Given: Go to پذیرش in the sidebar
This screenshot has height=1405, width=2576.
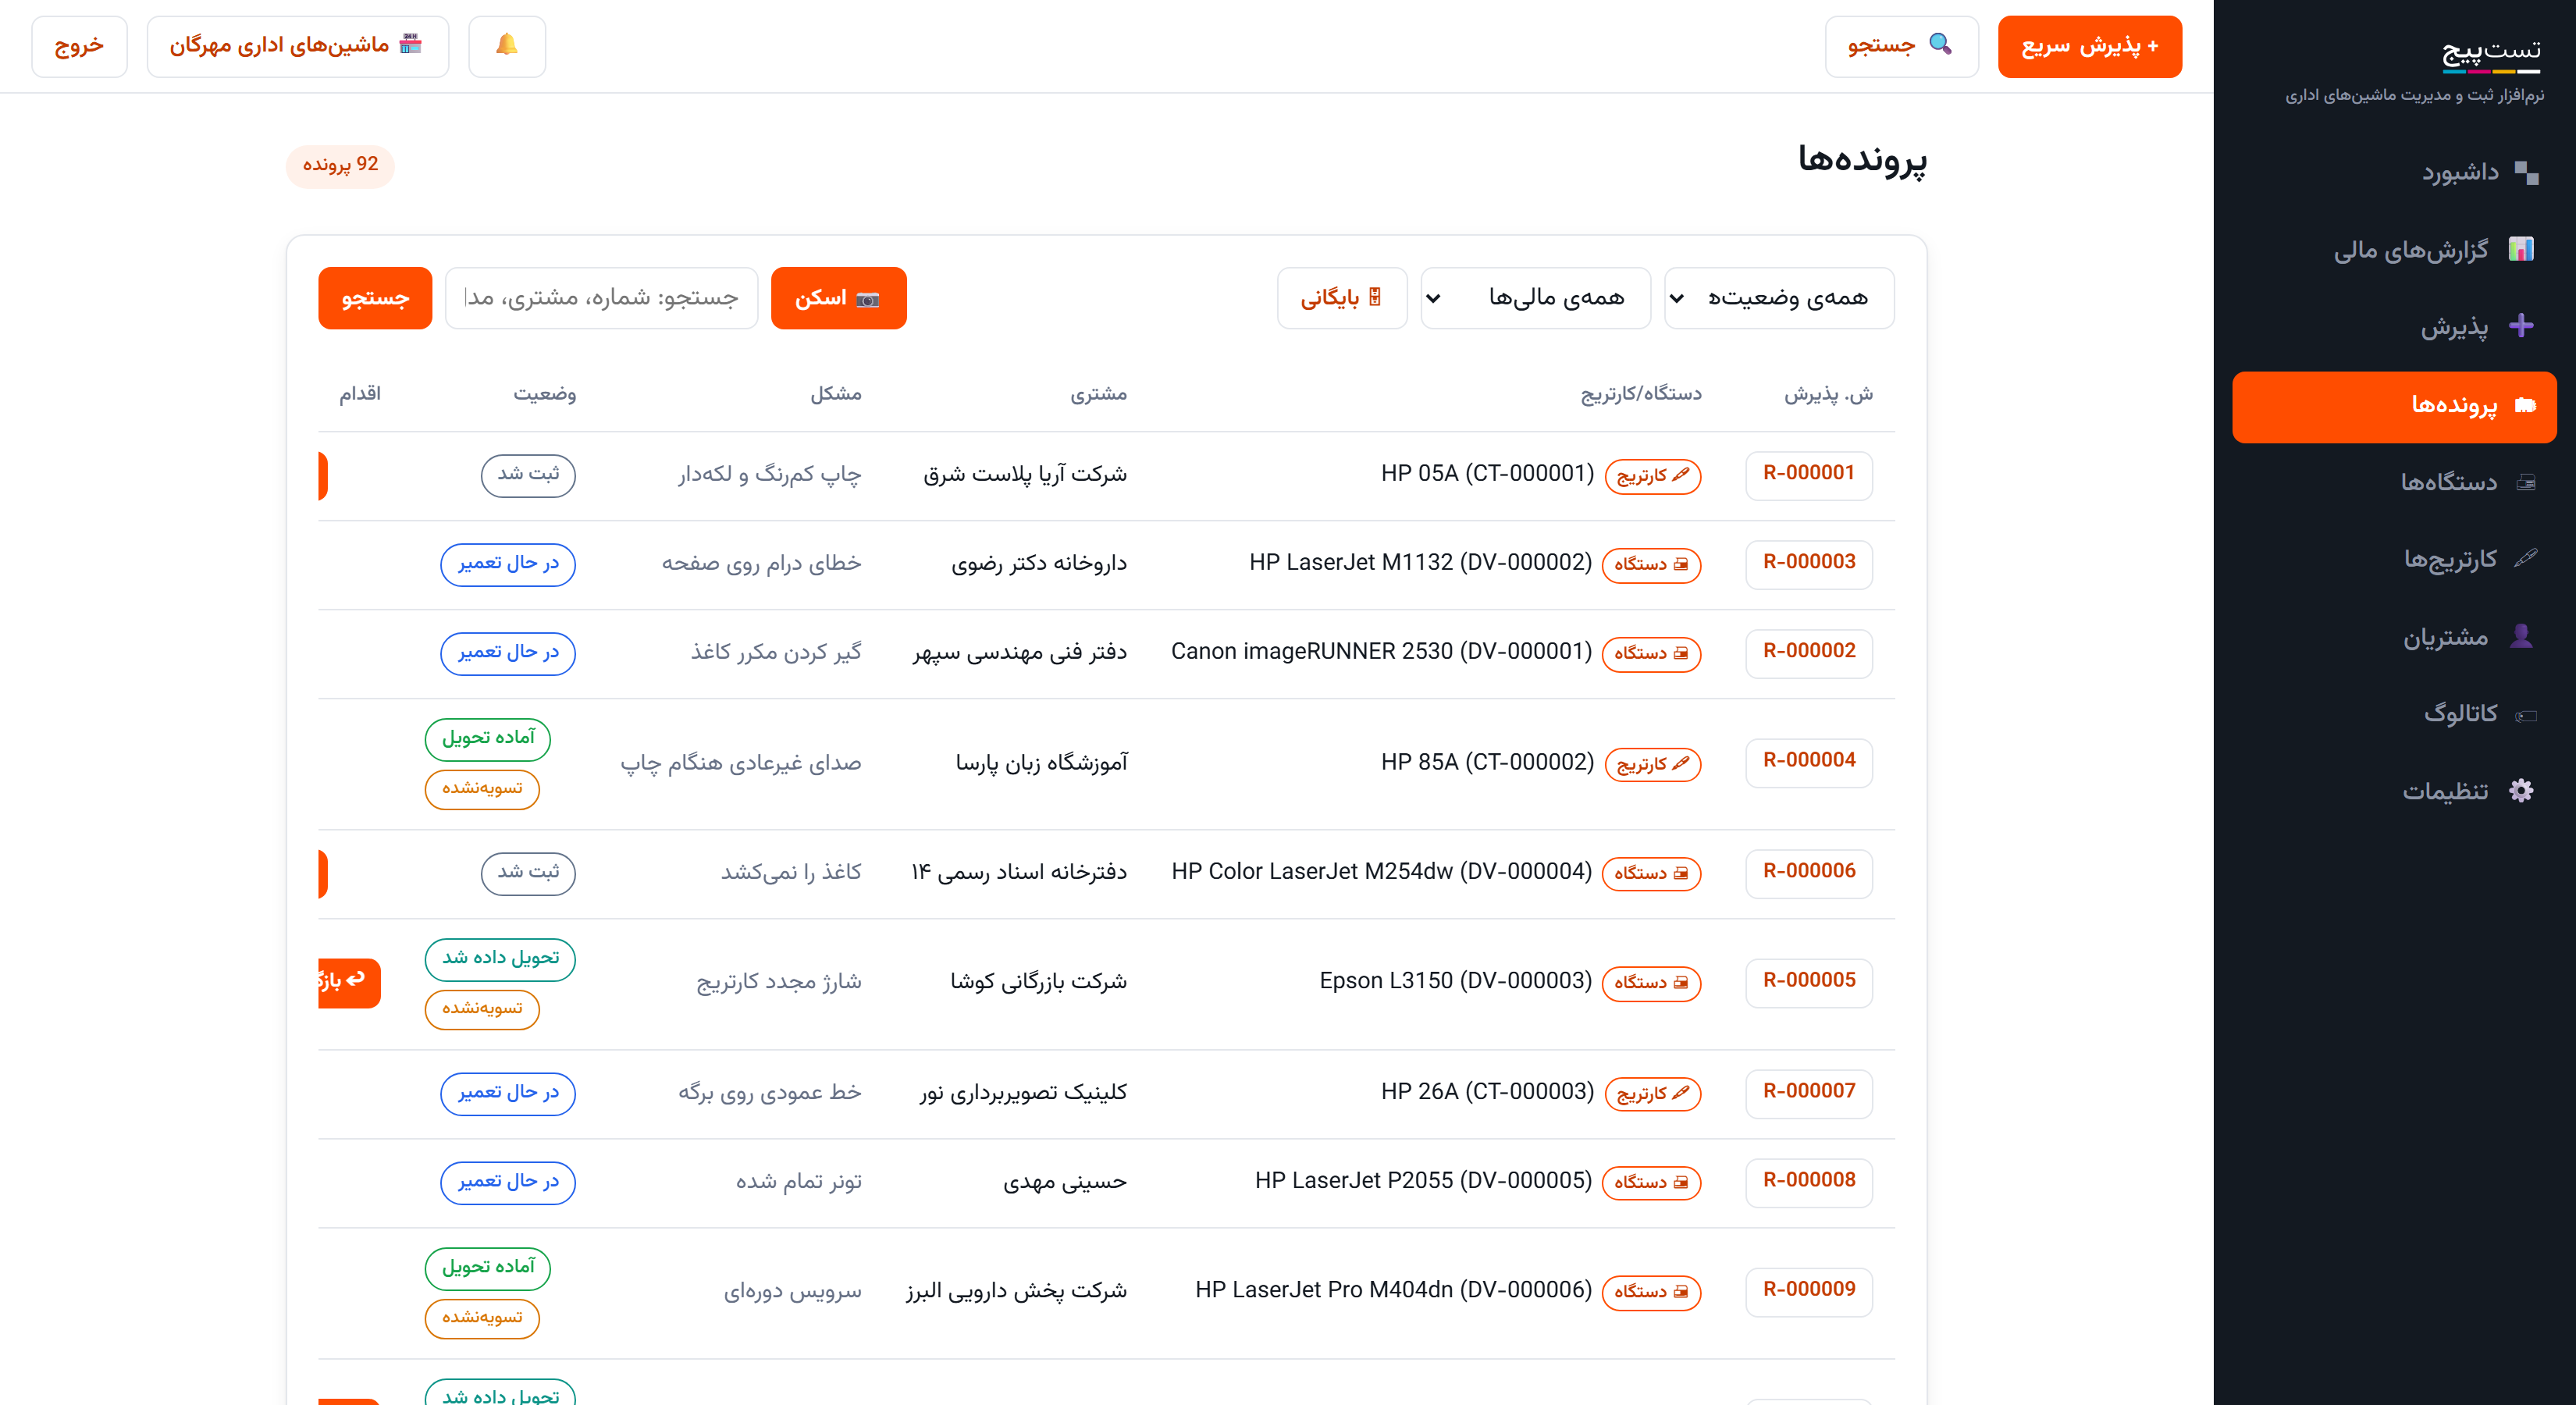Looking at the screenshot, I should 2394,327.
